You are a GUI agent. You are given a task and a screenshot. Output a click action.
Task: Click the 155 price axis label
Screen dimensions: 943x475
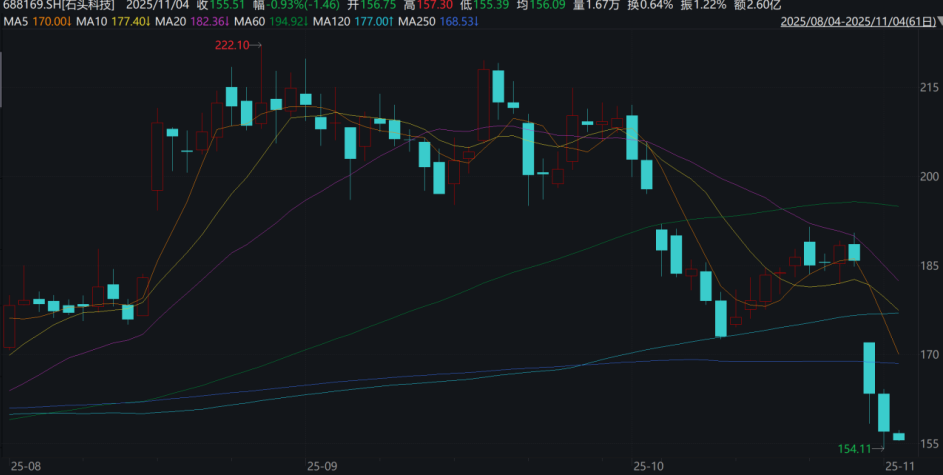pyautogui.click(x=930, y=444)
